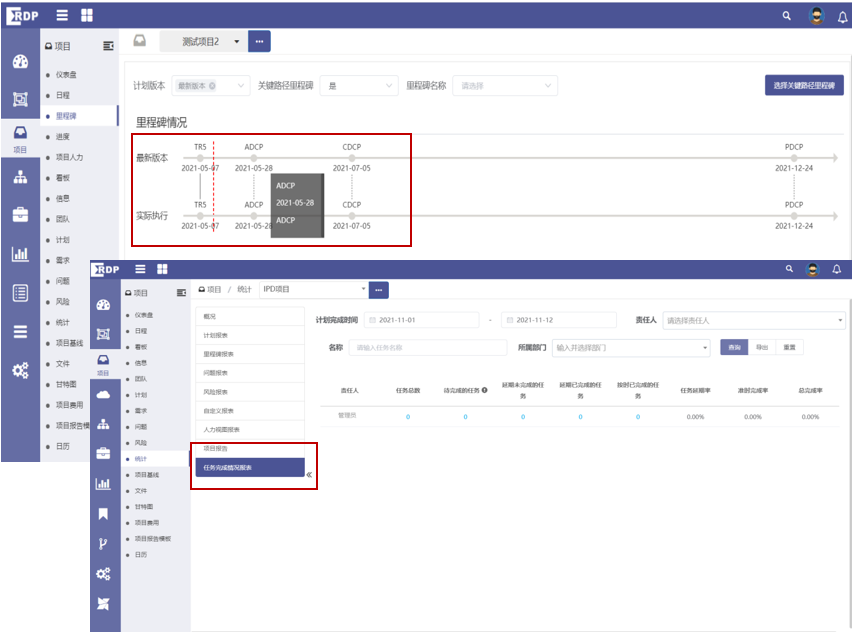Open the bookmark icon in lower sidebar
This screenshot has height=636, width=856.
coord(103,514)
